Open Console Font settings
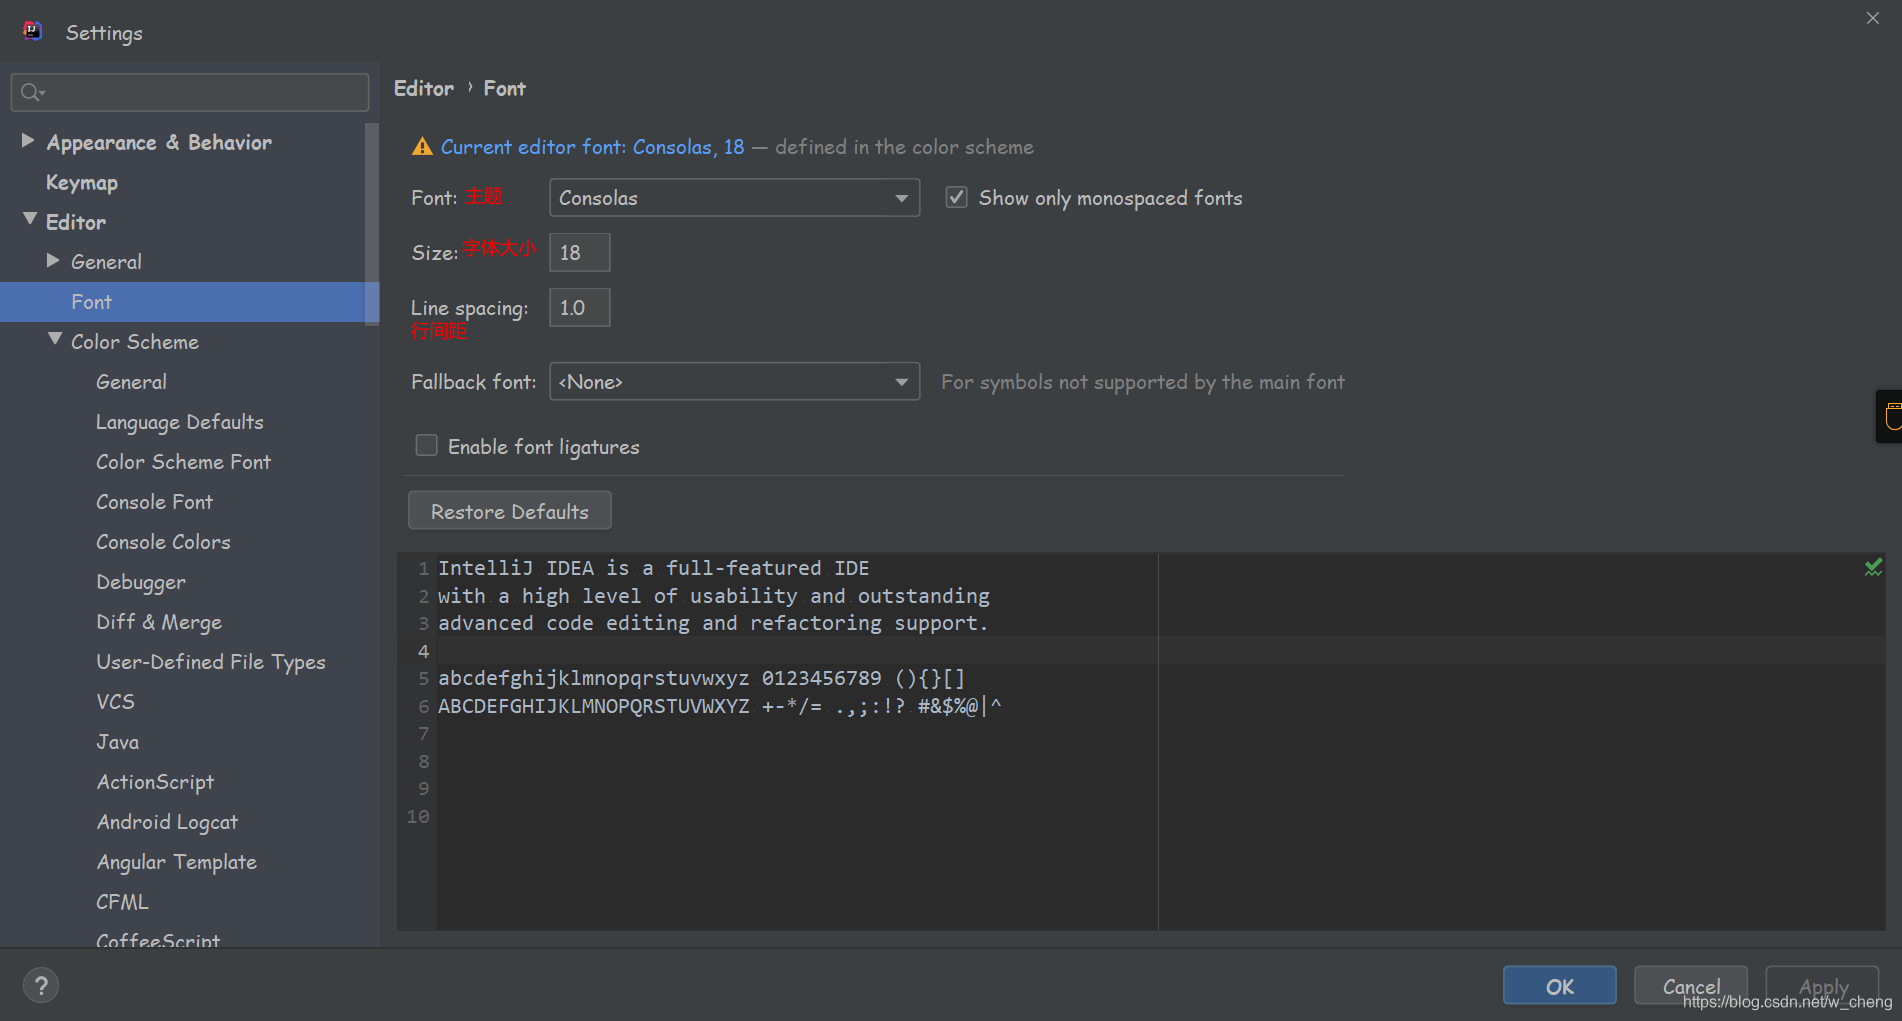 pos(154,502)
